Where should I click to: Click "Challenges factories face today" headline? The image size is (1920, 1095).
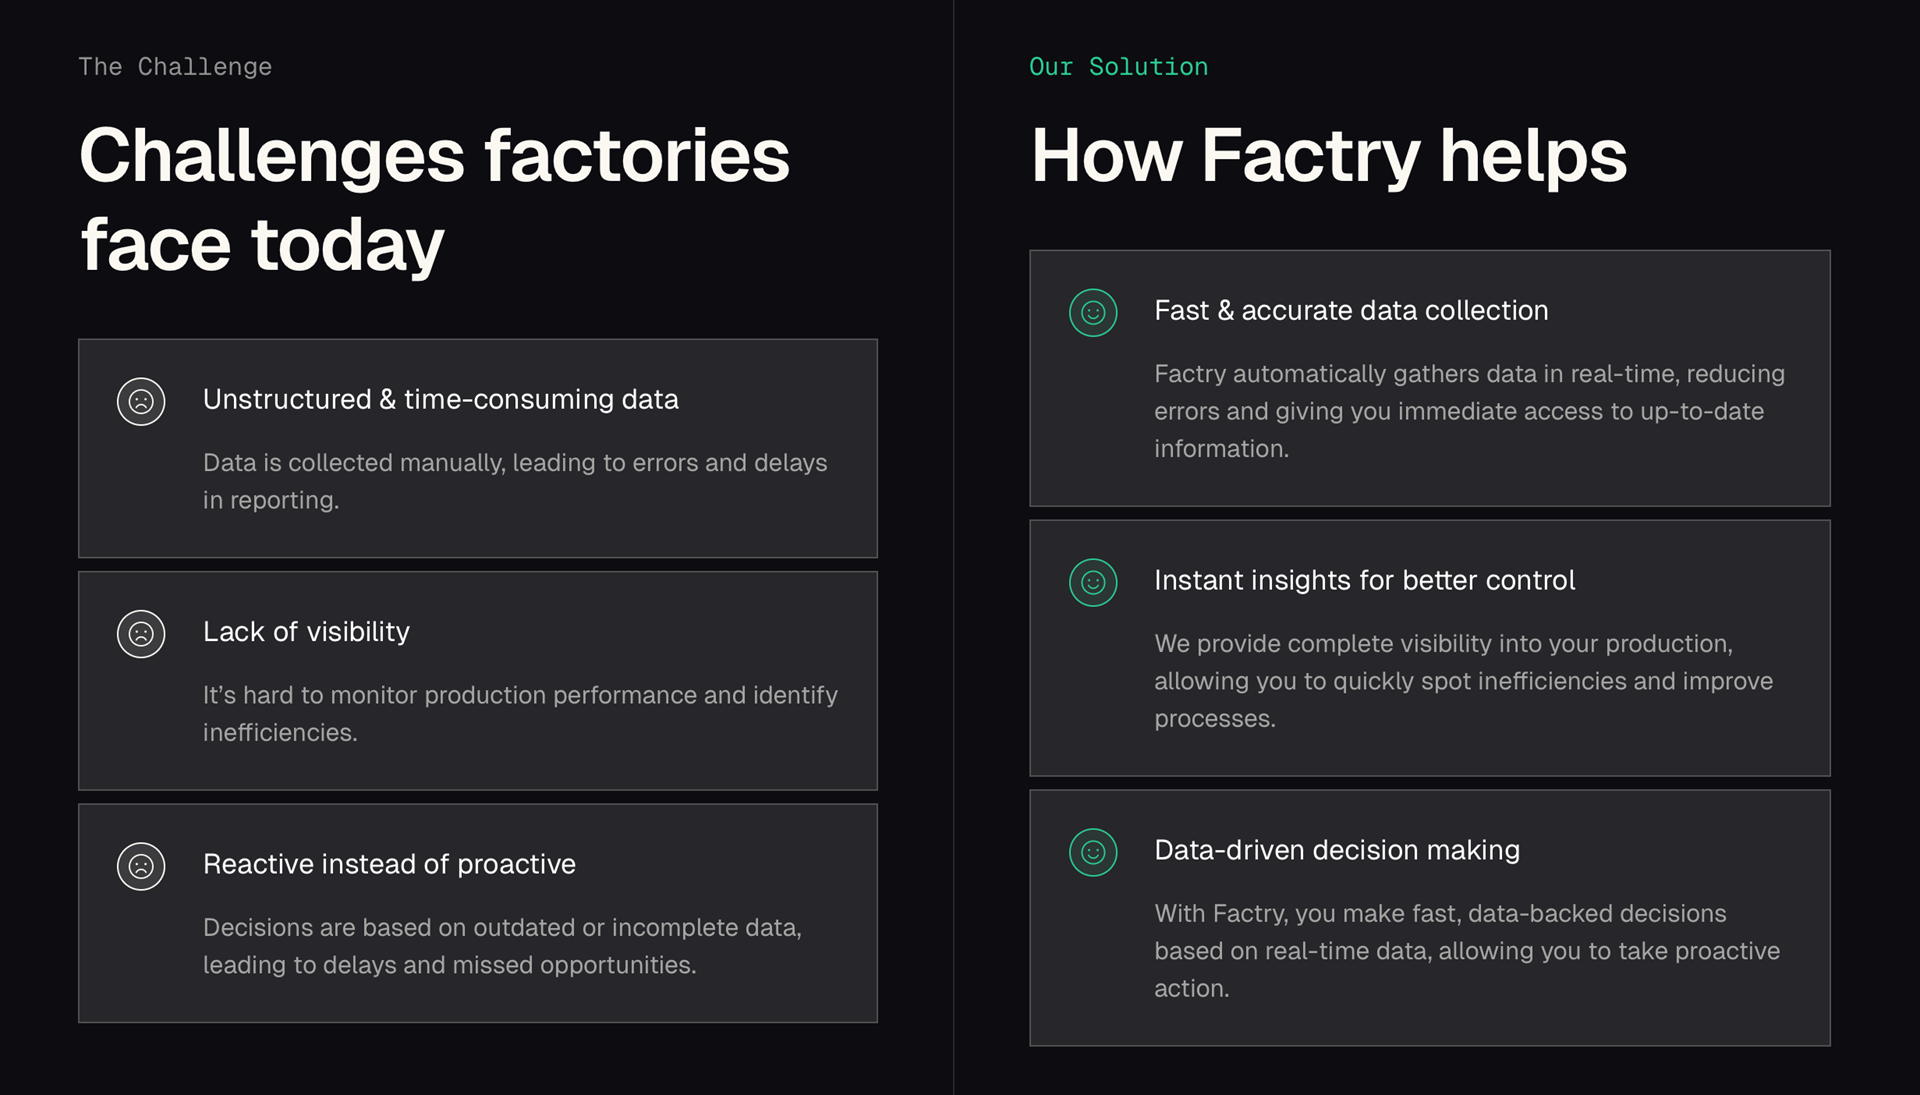pos(434,199)
